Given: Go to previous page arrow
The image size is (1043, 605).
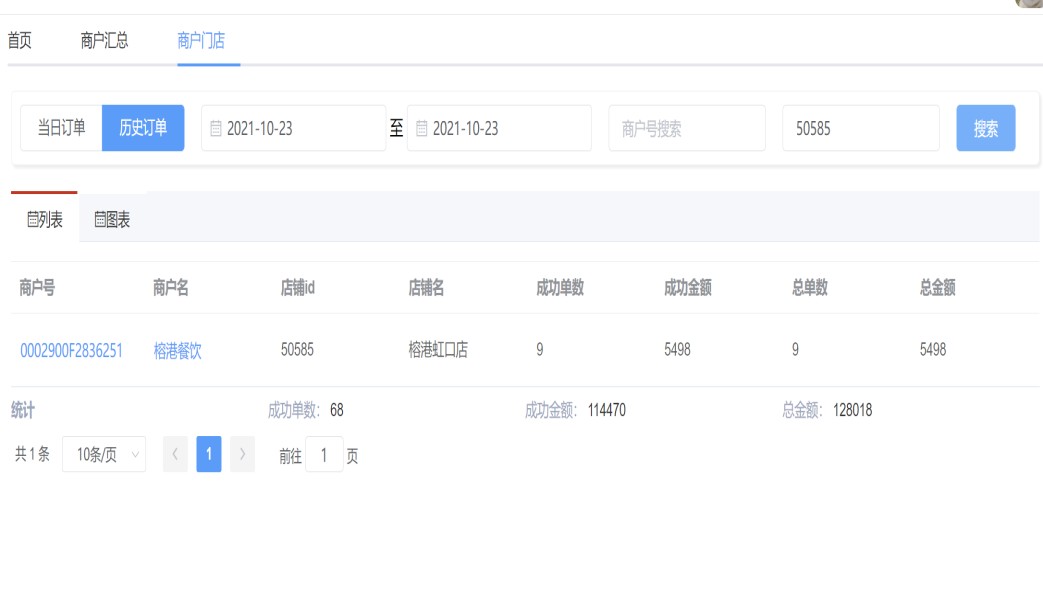Looking at the screenshot, I should (175, 455).
